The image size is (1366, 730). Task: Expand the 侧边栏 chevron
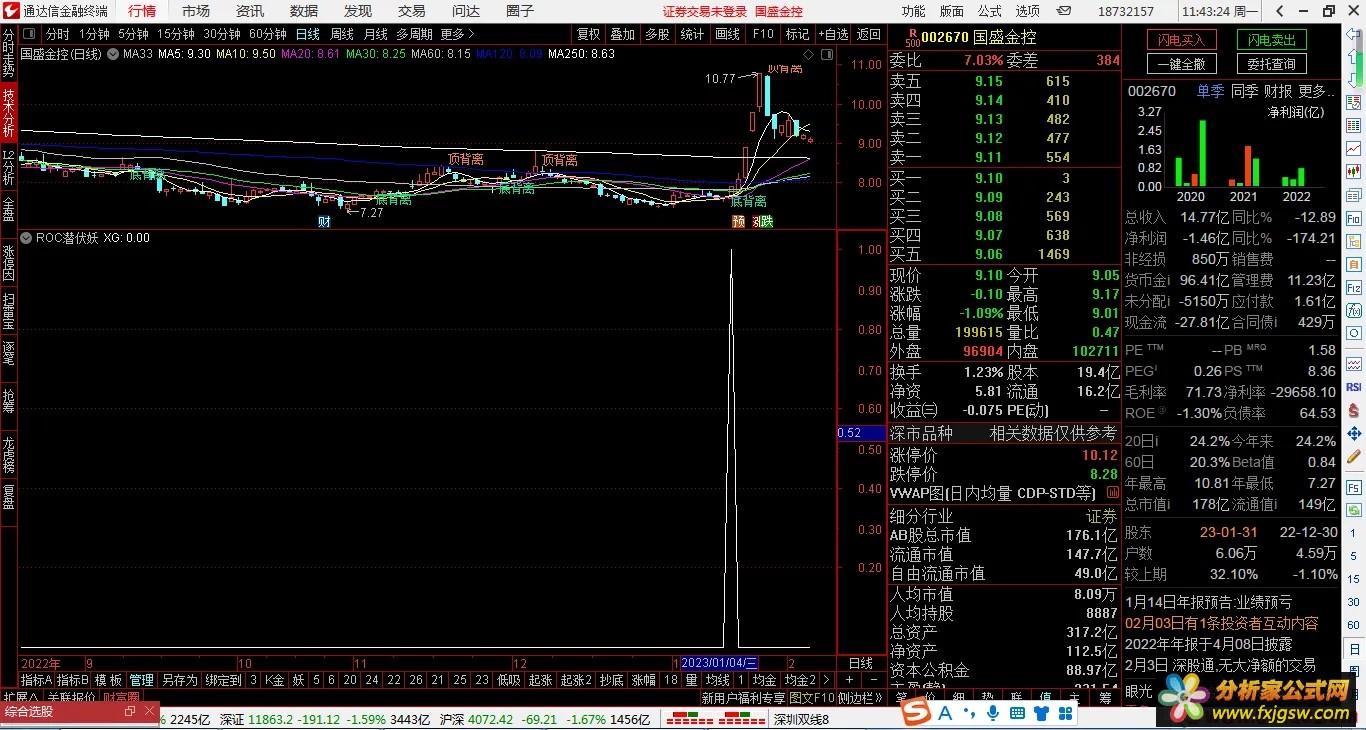877,698
